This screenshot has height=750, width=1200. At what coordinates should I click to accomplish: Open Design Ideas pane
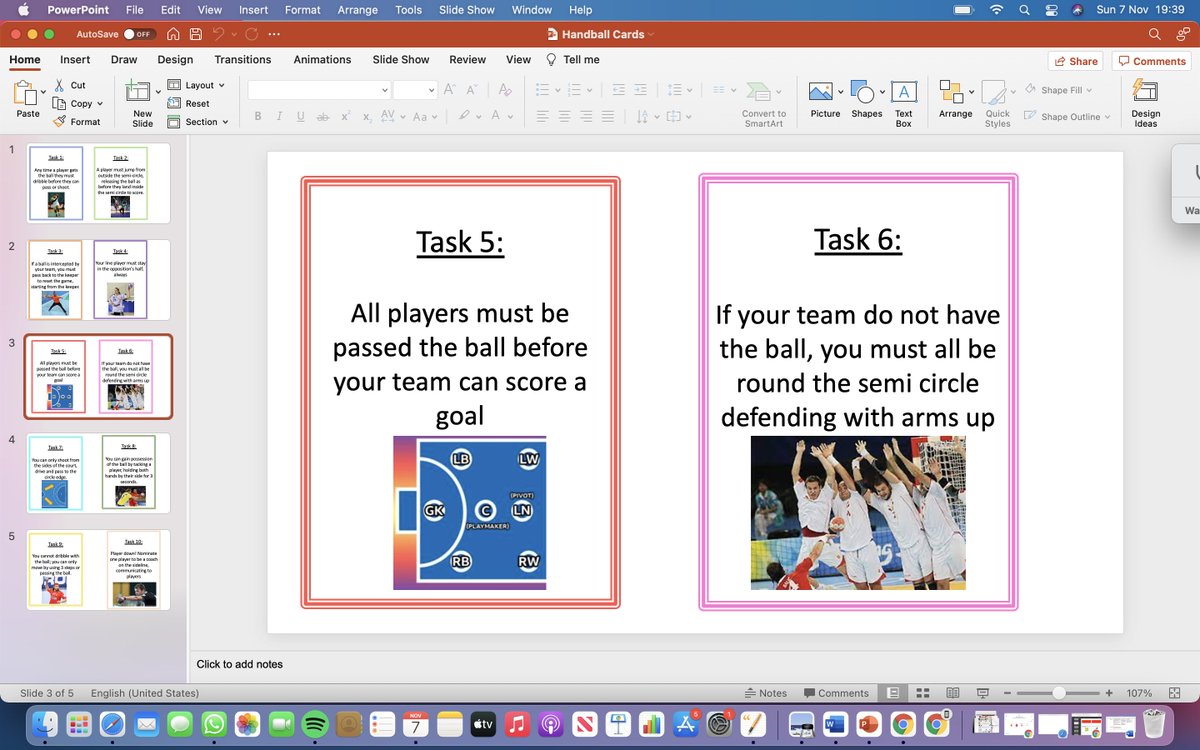1145,104
